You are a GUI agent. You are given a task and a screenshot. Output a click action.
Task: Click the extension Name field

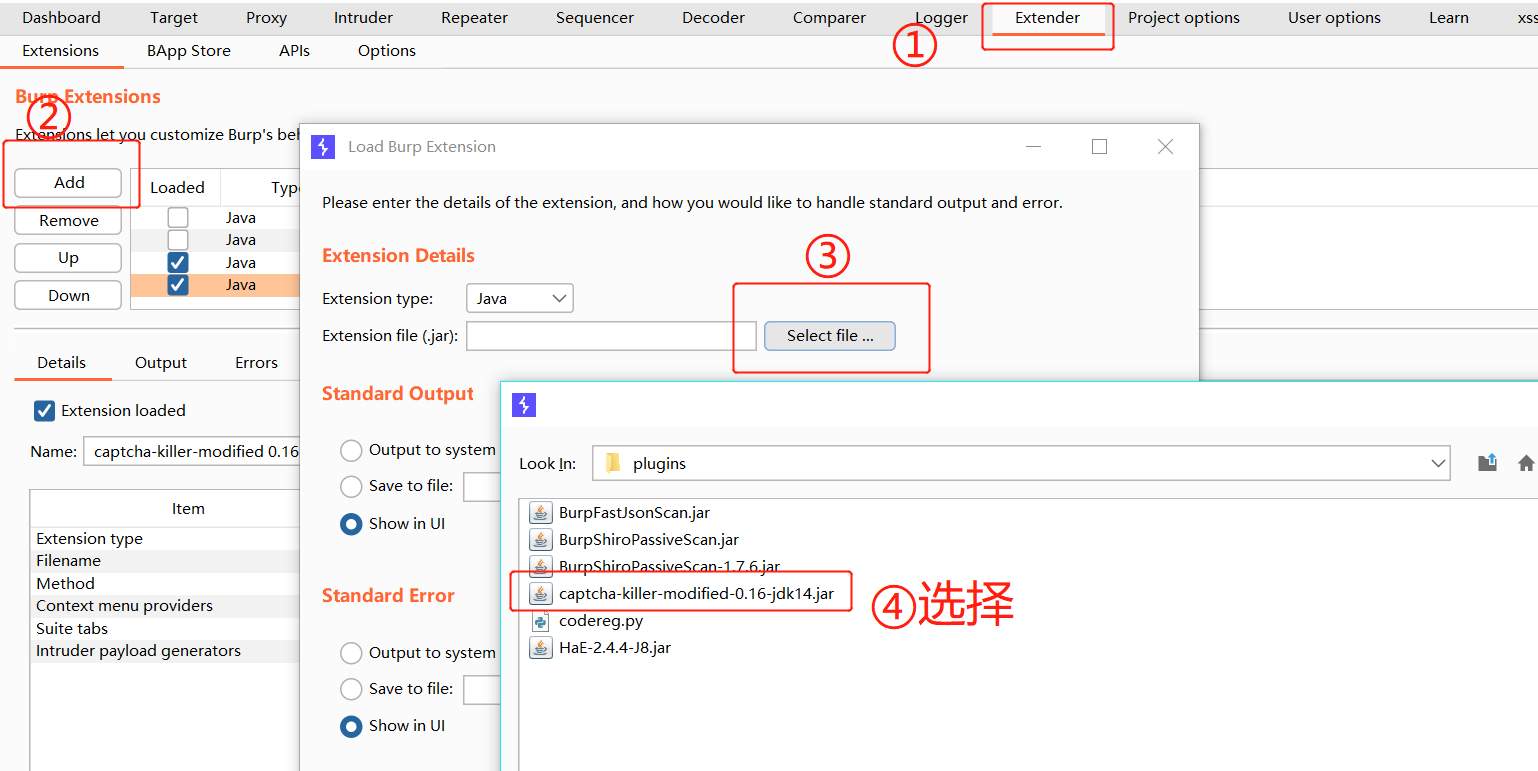[191, 452]
